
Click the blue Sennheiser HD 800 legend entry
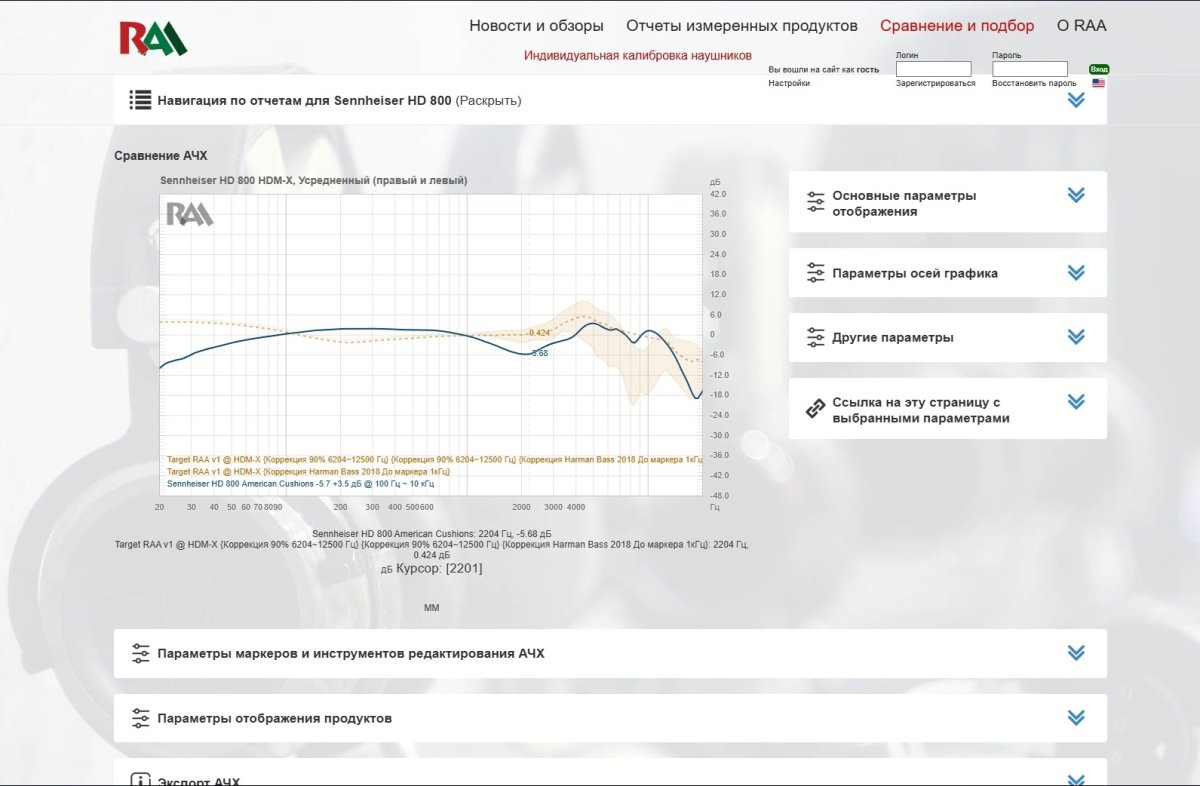pyautogui.click(x=300, y=484)
